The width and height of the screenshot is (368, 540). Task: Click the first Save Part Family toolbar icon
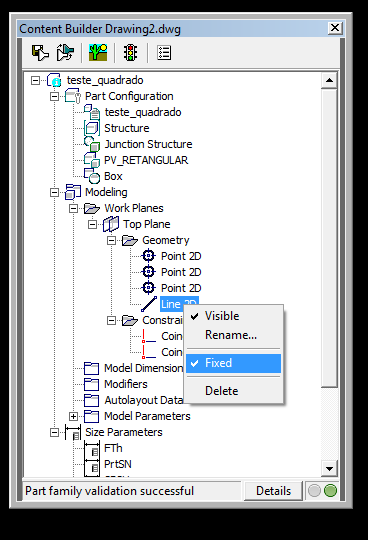(40, 53)
